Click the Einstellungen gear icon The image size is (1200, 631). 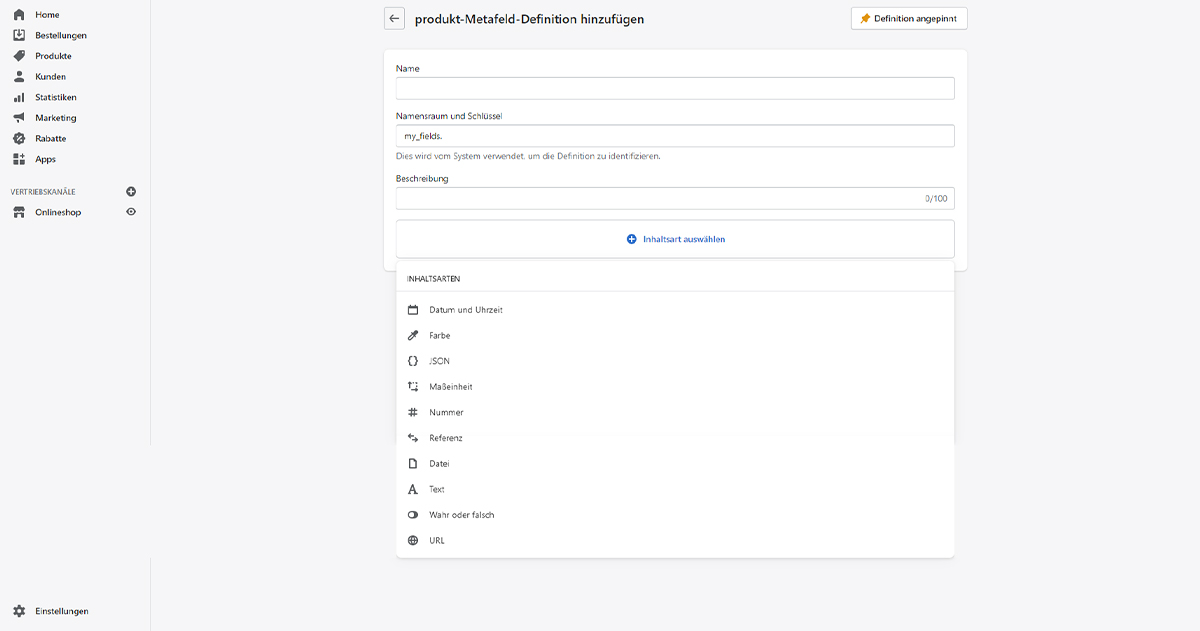(x=19, y=611)
